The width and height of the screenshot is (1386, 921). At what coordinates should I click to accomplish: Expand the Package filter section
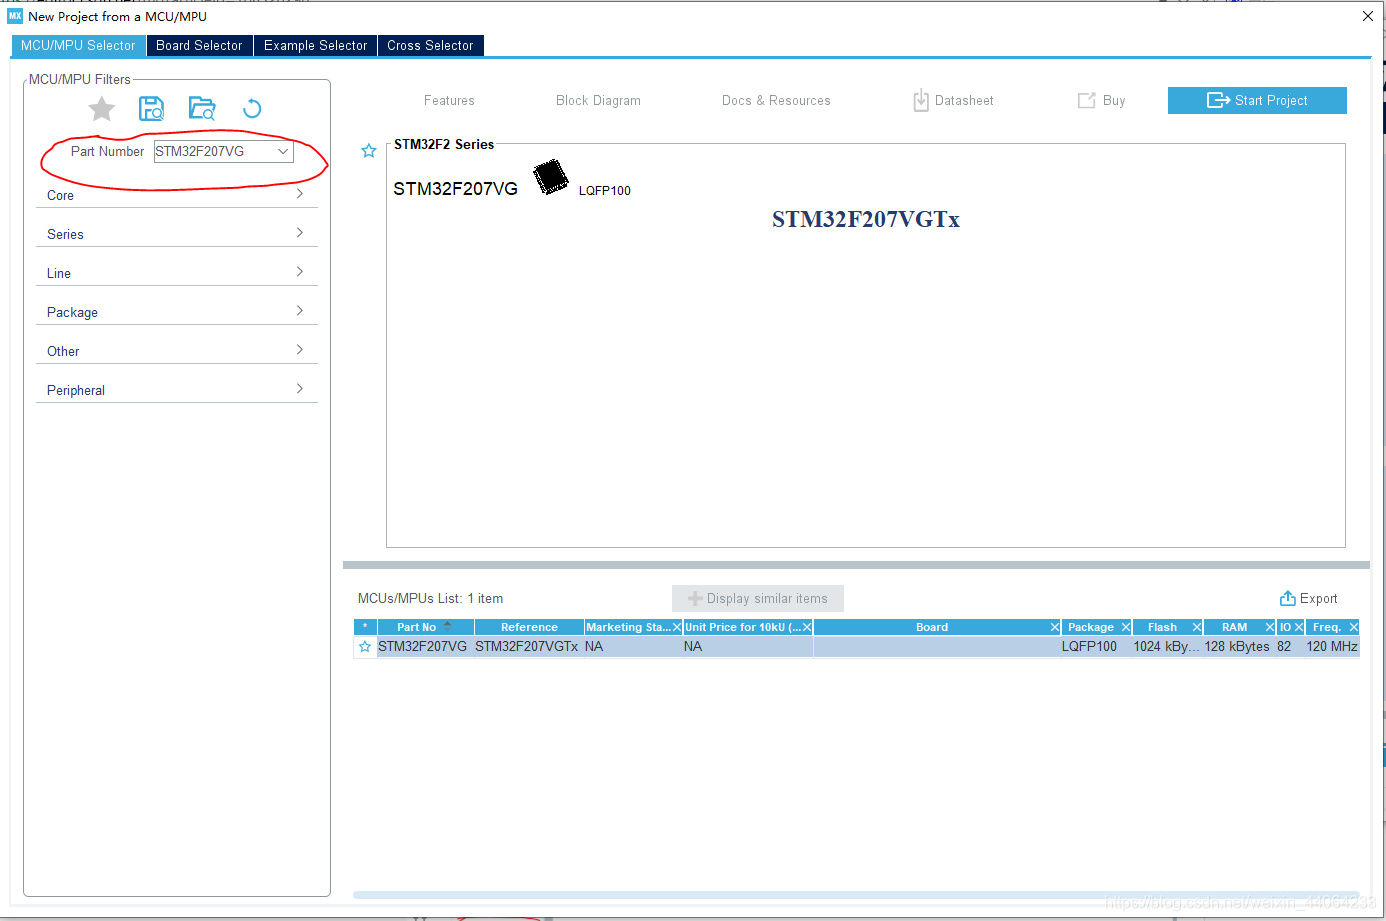pyautogui.click(x=176, y=312)
